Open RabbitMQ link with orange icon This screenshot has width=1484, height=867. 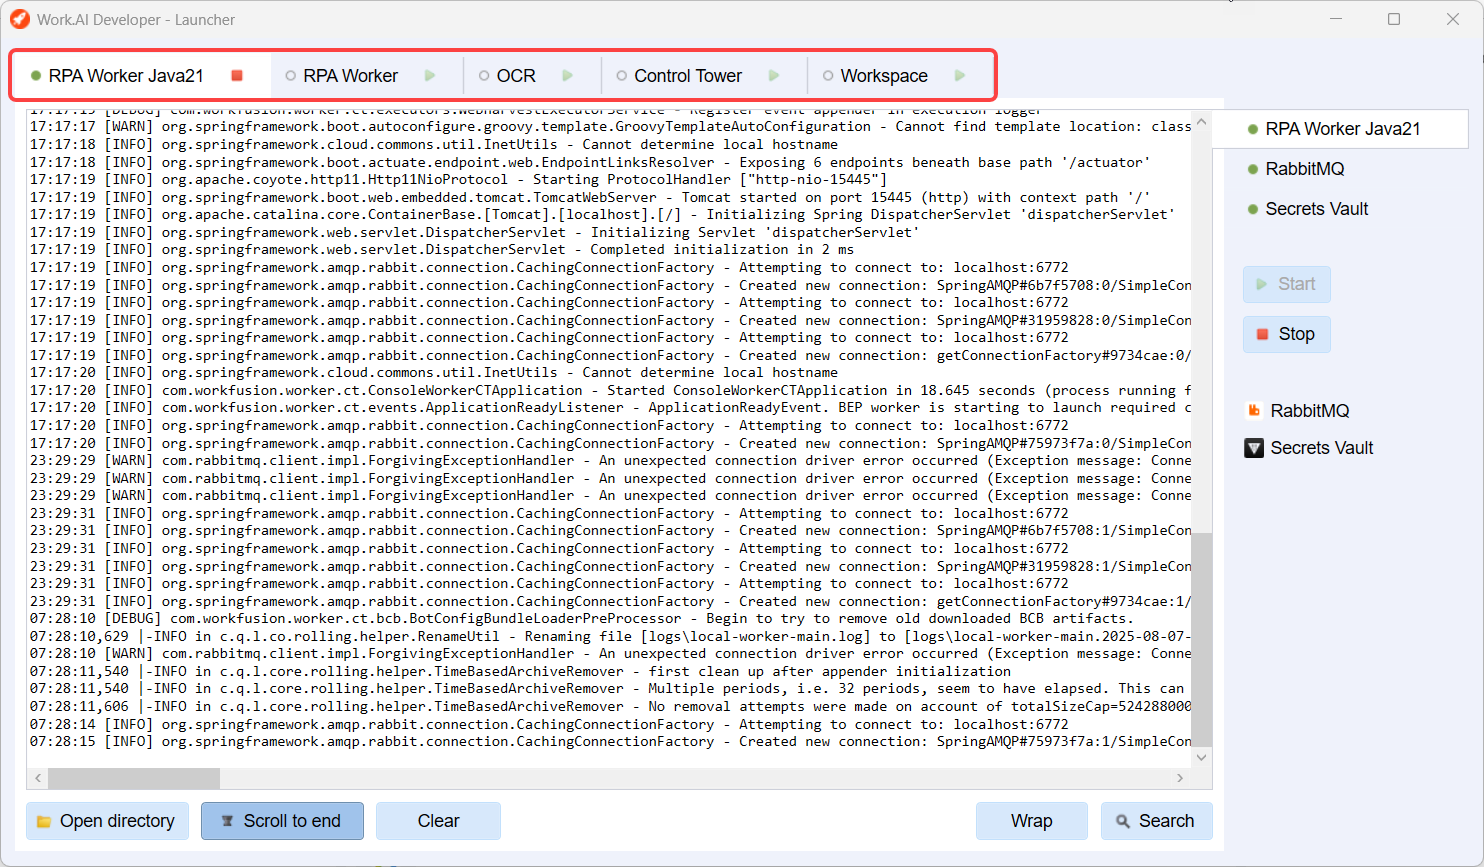click(1309, 411)
